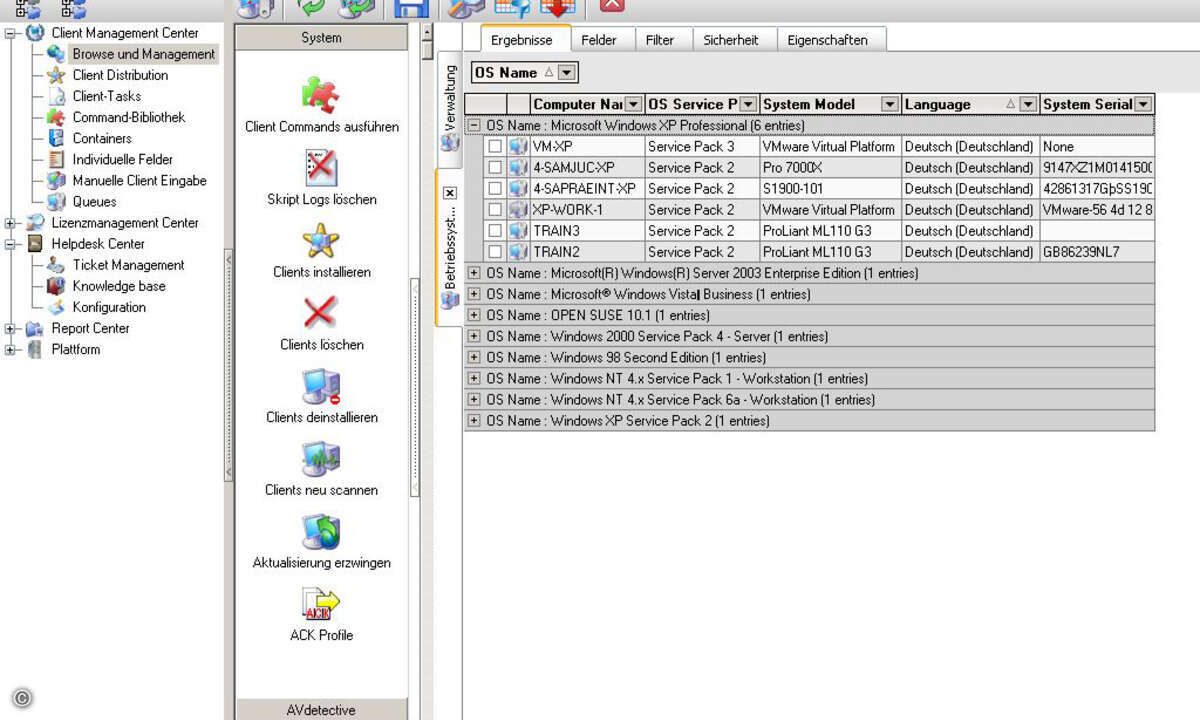Click the Knowledge base tree icon

[56, 286]
